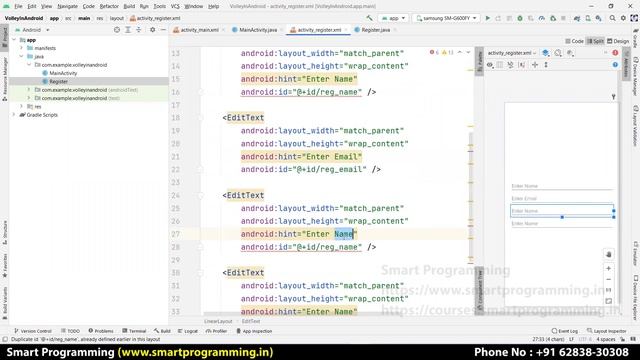The width and height of the screenshot is (640, 360).
Task: Open the App Inspection tool window
Action: tap(254, 331)
